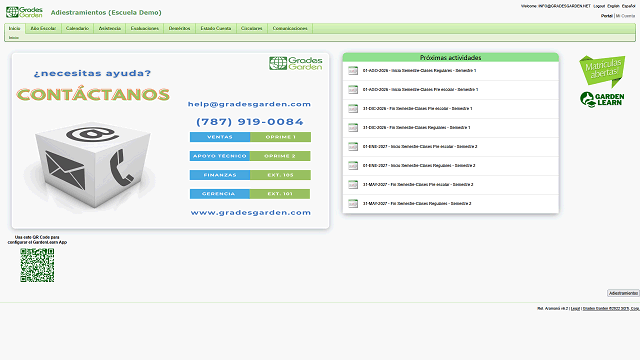
Task: Click the Grades Garden logo in header
Action: 24,12
